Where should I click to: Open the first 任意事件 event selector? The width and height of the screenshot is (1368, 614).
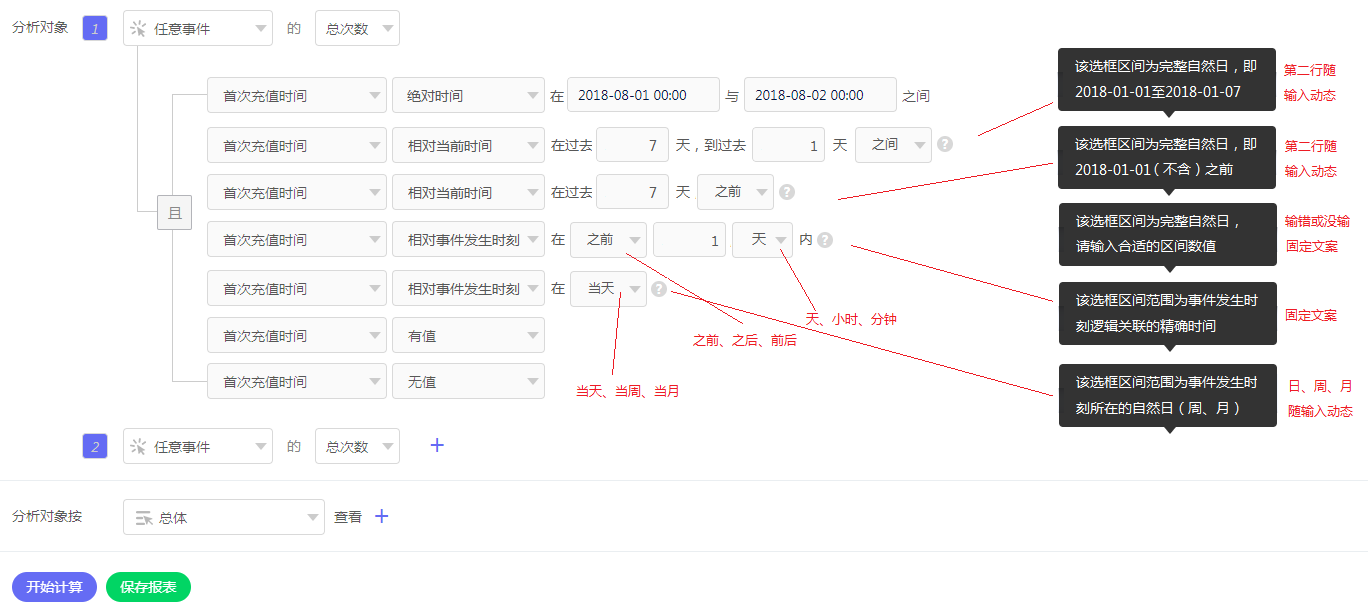pos(198,29)
